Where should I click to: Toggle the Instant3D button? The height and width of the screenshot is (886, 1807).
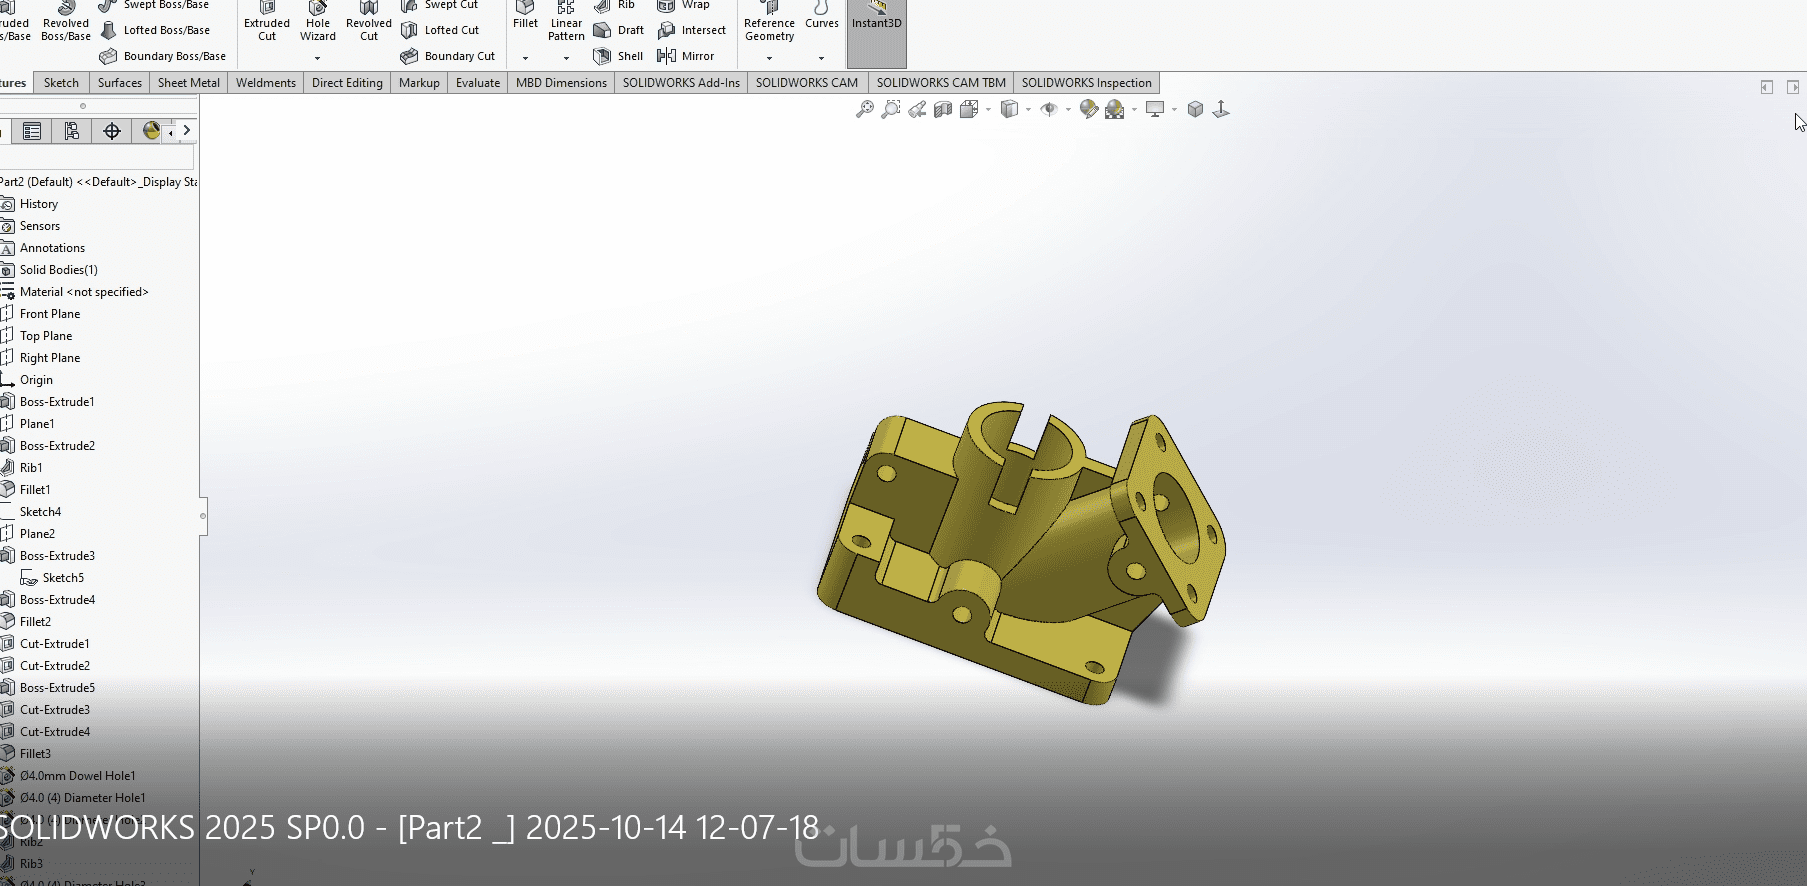[877, 33]
